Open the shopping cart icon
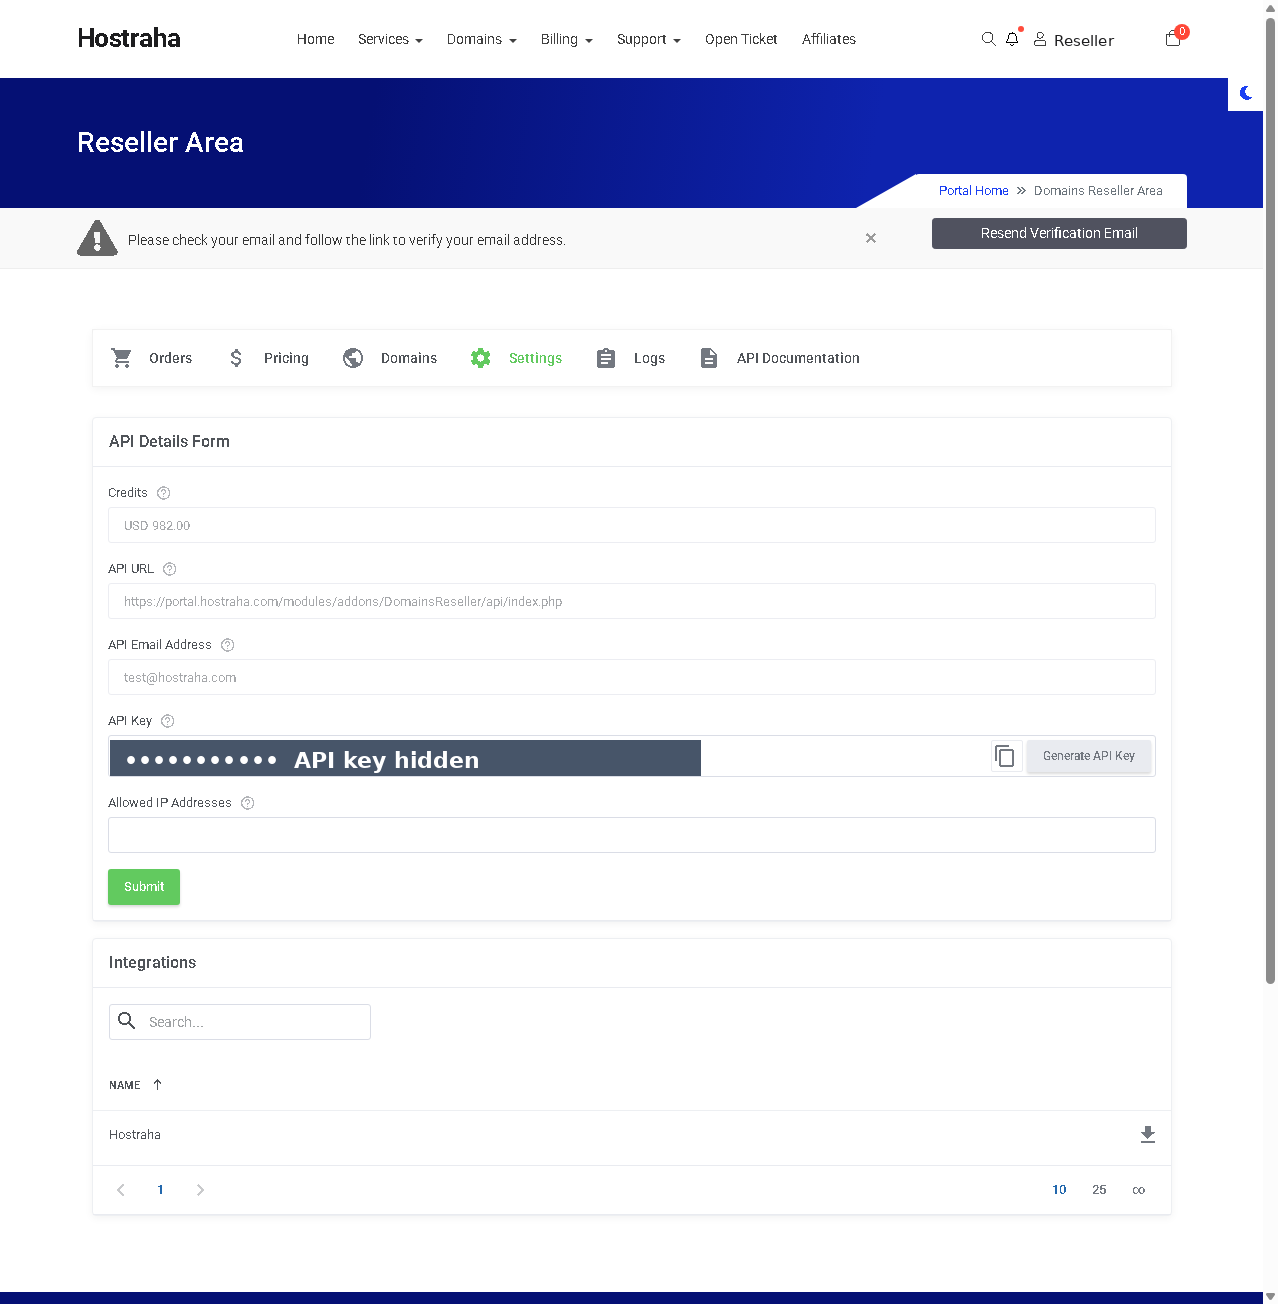This screenshot has height=1304, width=1278. (x=1173, y=39)
